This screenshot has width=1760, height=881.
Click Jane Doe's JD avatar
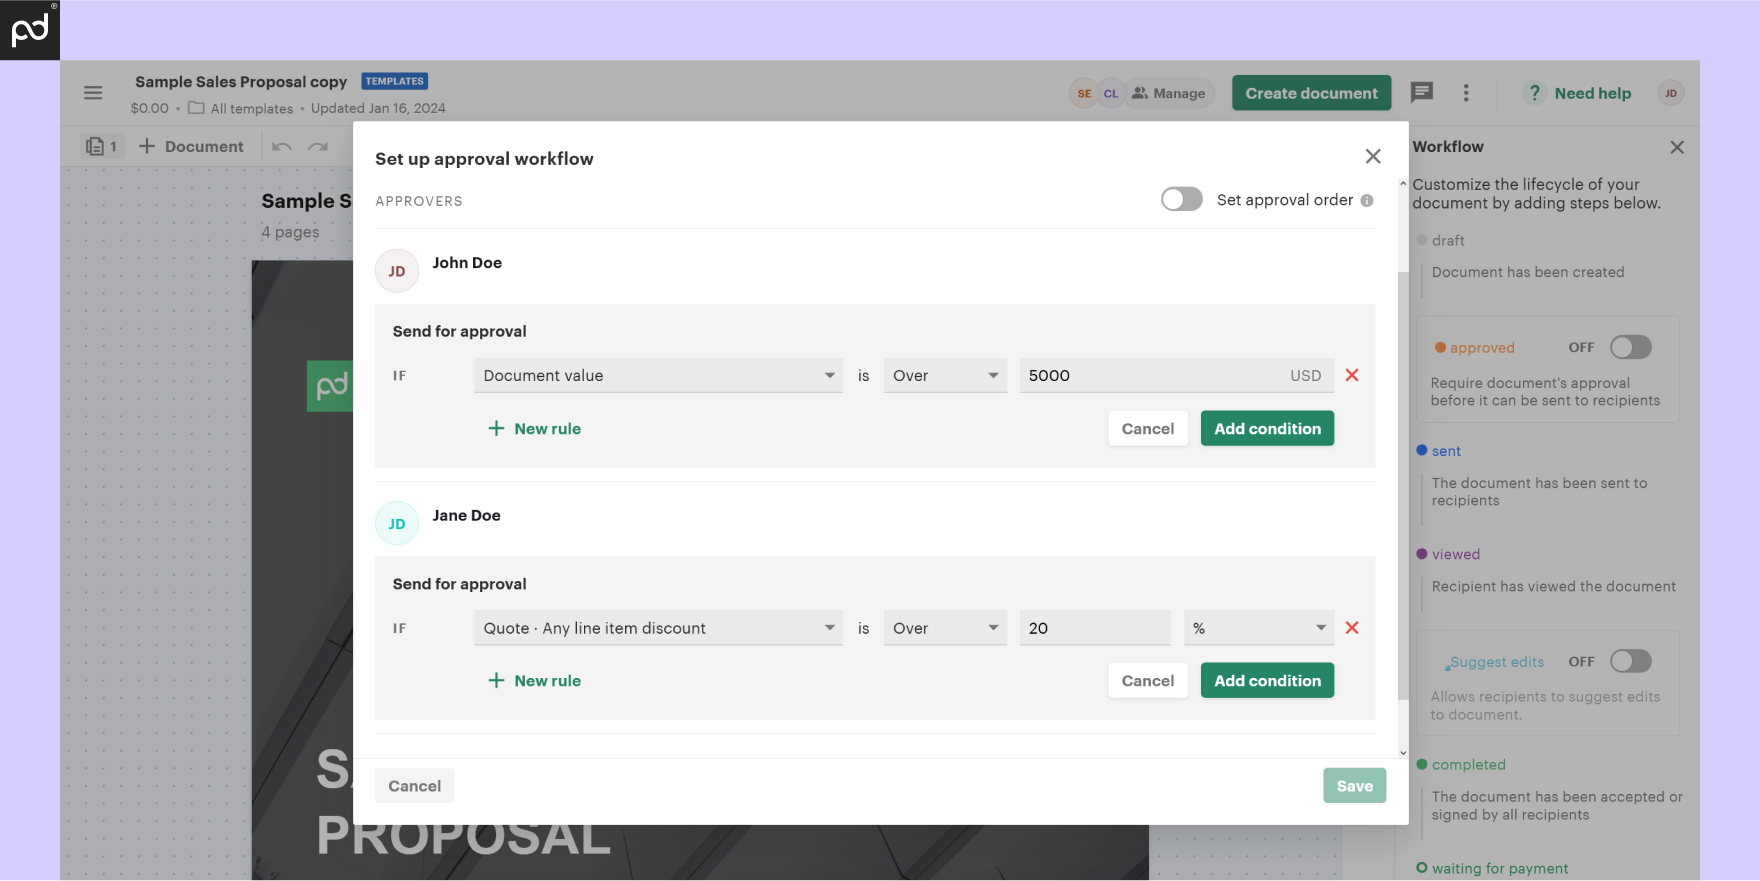(x=397, y=523)
